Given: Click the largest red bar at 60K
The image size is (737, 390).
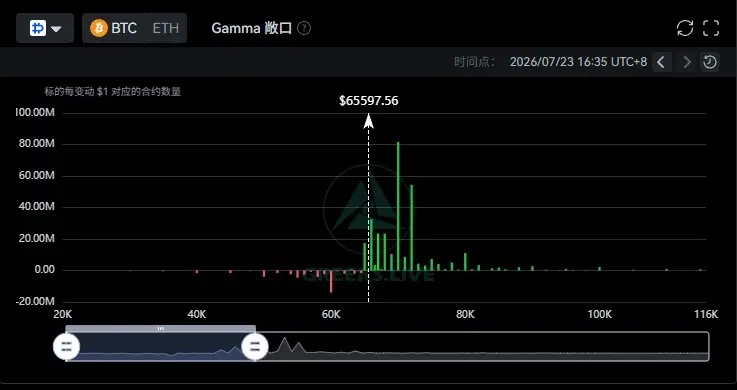Looking at the screenshot, I should click(331, 281).
